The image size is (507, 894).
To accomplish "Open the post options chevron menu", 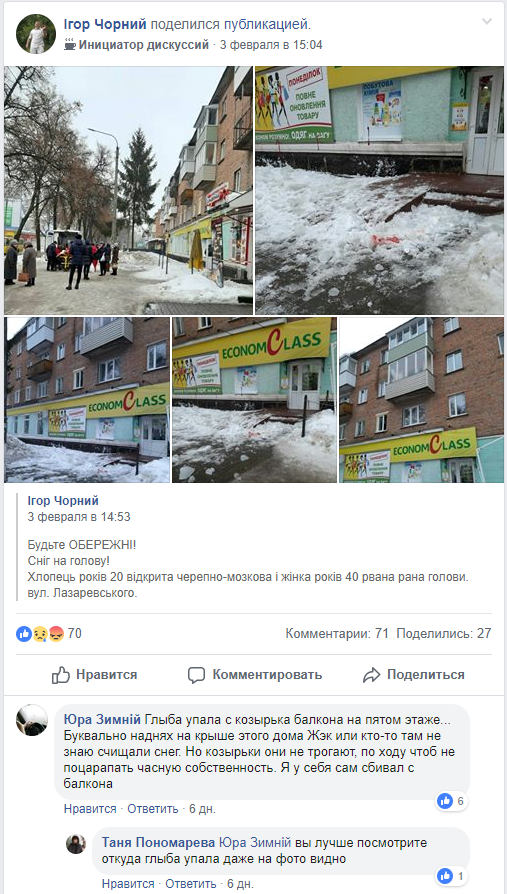I will coord(486,22).
